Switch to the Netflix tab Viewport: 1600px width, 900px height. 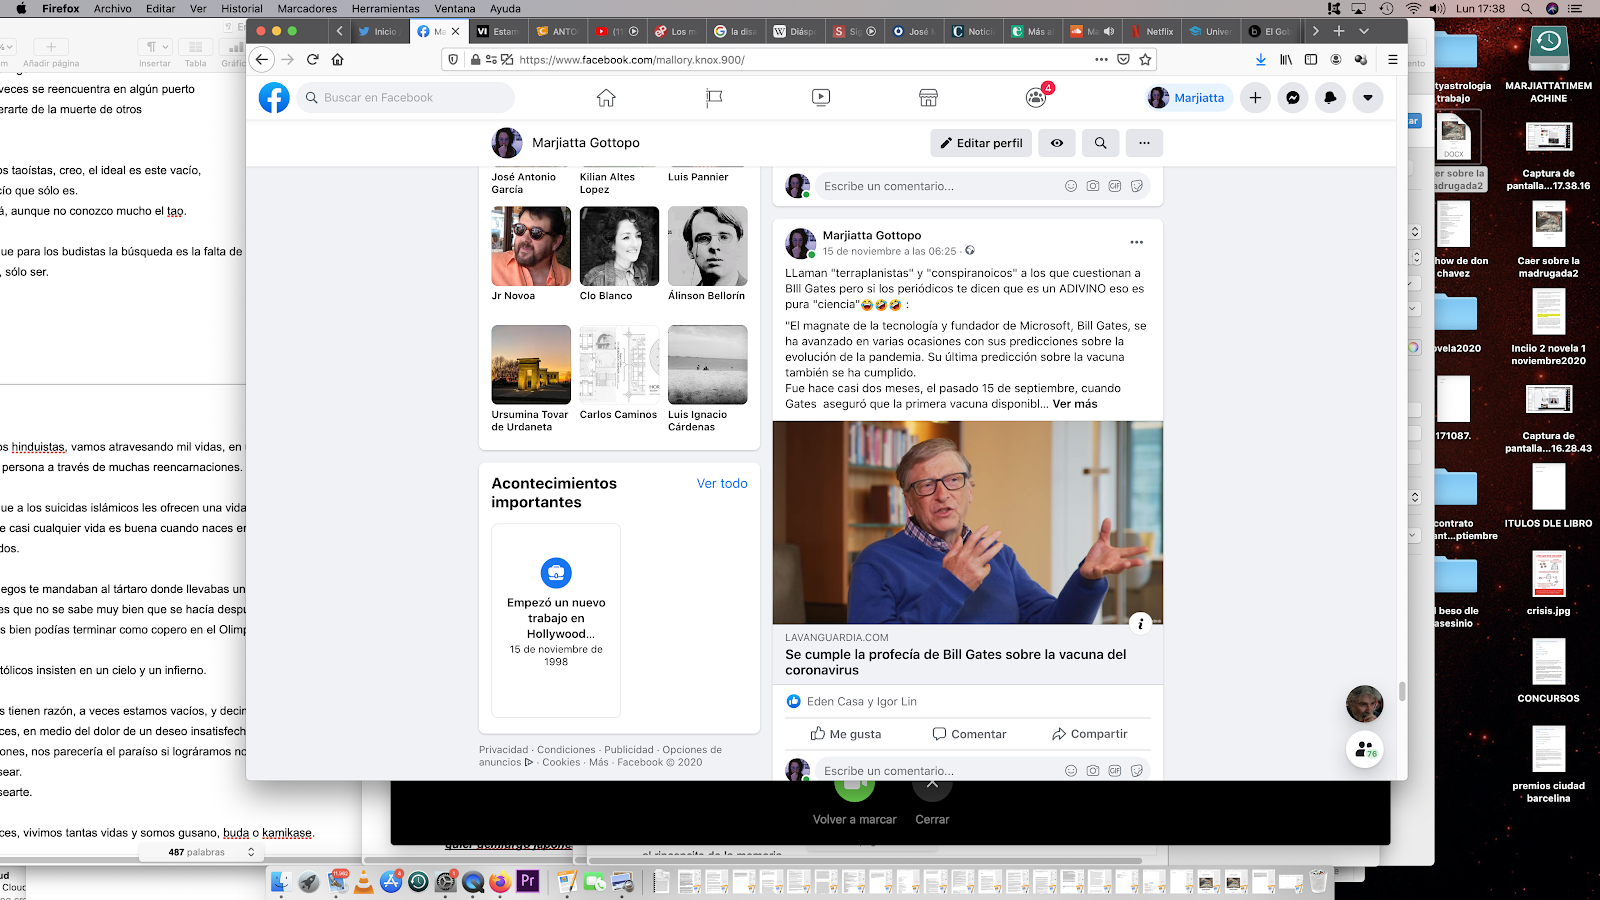pyautogui.click(x=1152, y=31)
